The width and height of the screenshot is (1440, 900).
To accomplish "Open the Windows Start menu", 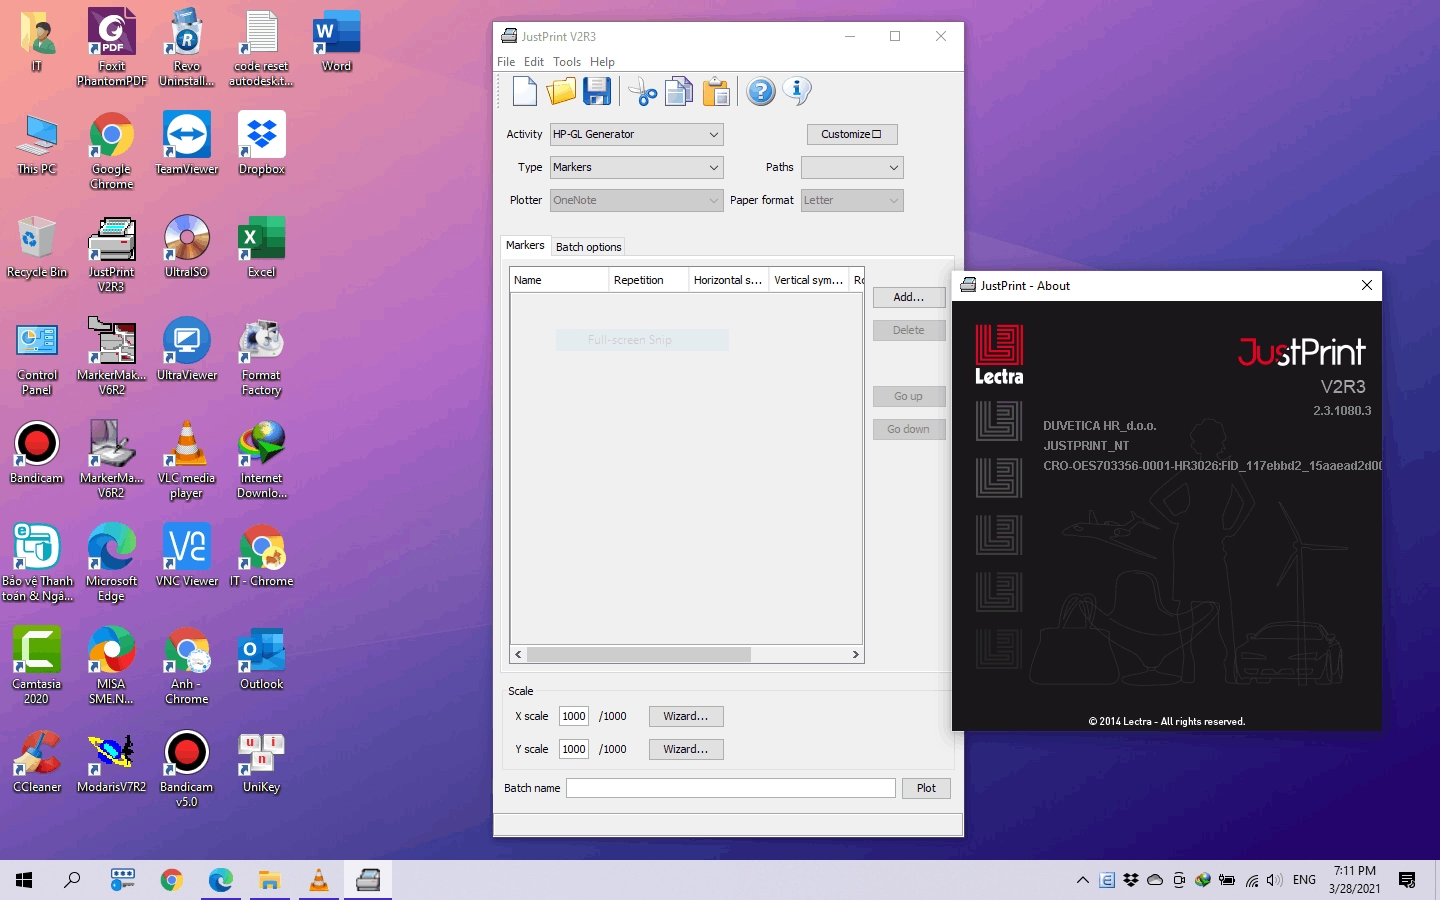I will point(24,880).
